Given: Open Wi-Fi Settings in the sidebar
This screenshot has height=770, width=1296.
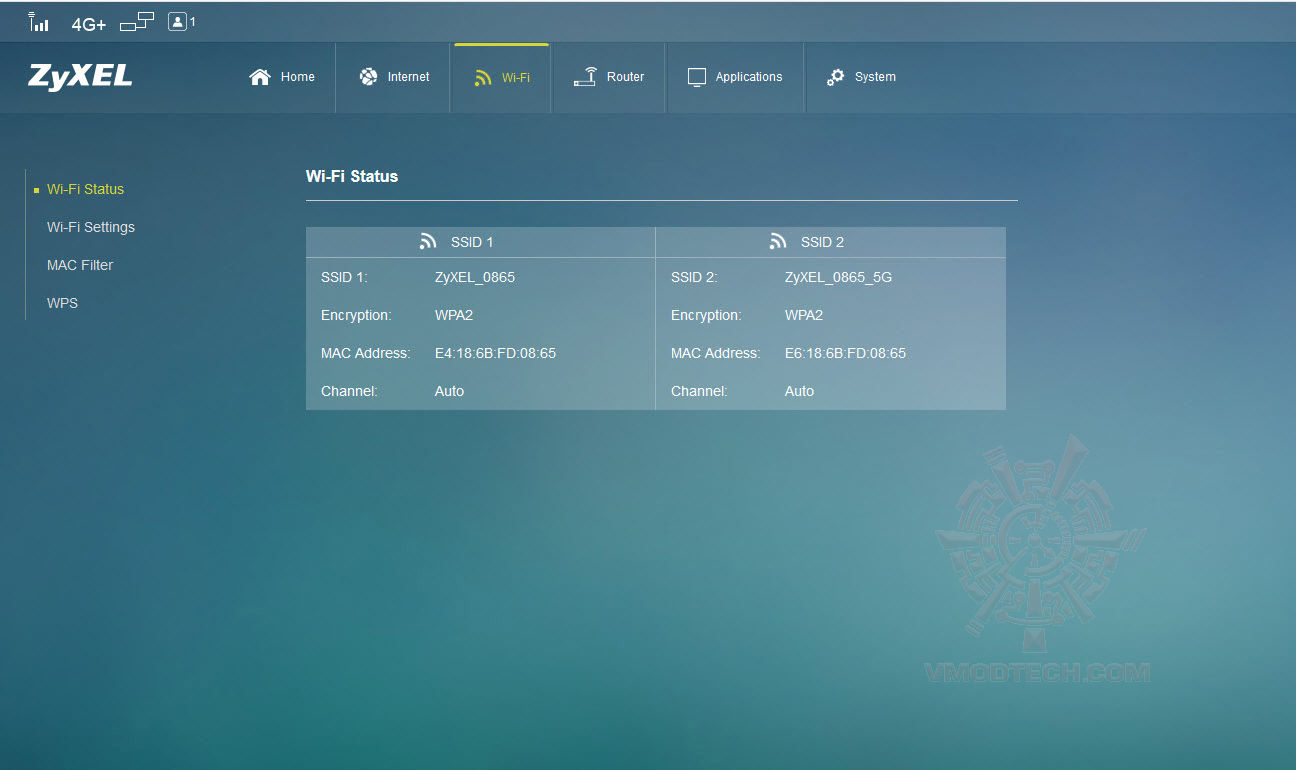Looking at the screenshot, I should (91, 227).
